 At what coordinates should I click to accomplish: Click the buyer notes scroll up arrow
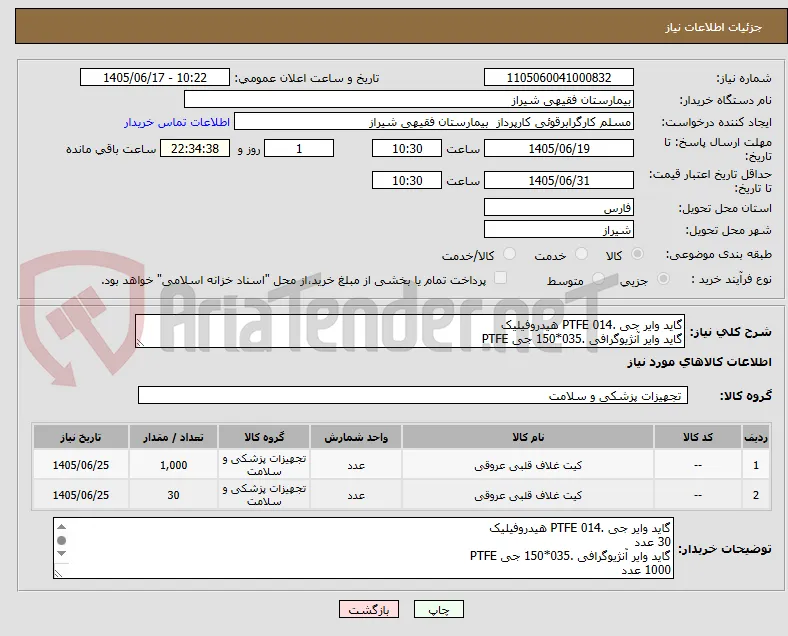coord(61,527)
